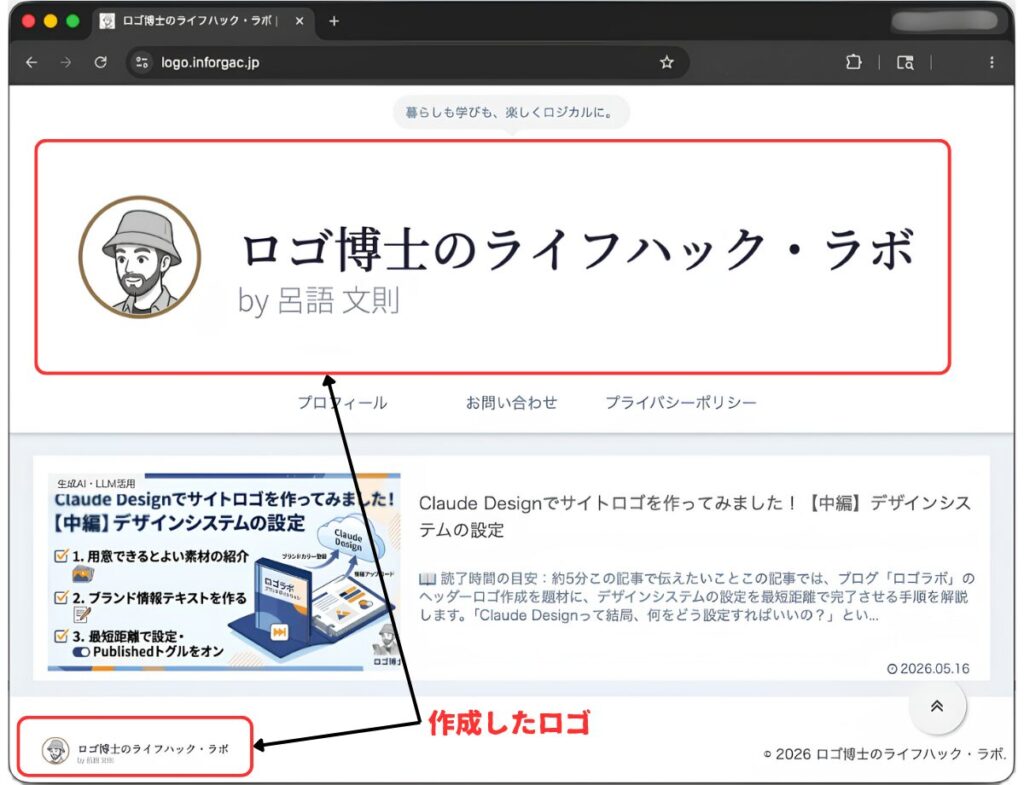
Task: Bookmark this page with the star icon
Action: coord(666,62)
